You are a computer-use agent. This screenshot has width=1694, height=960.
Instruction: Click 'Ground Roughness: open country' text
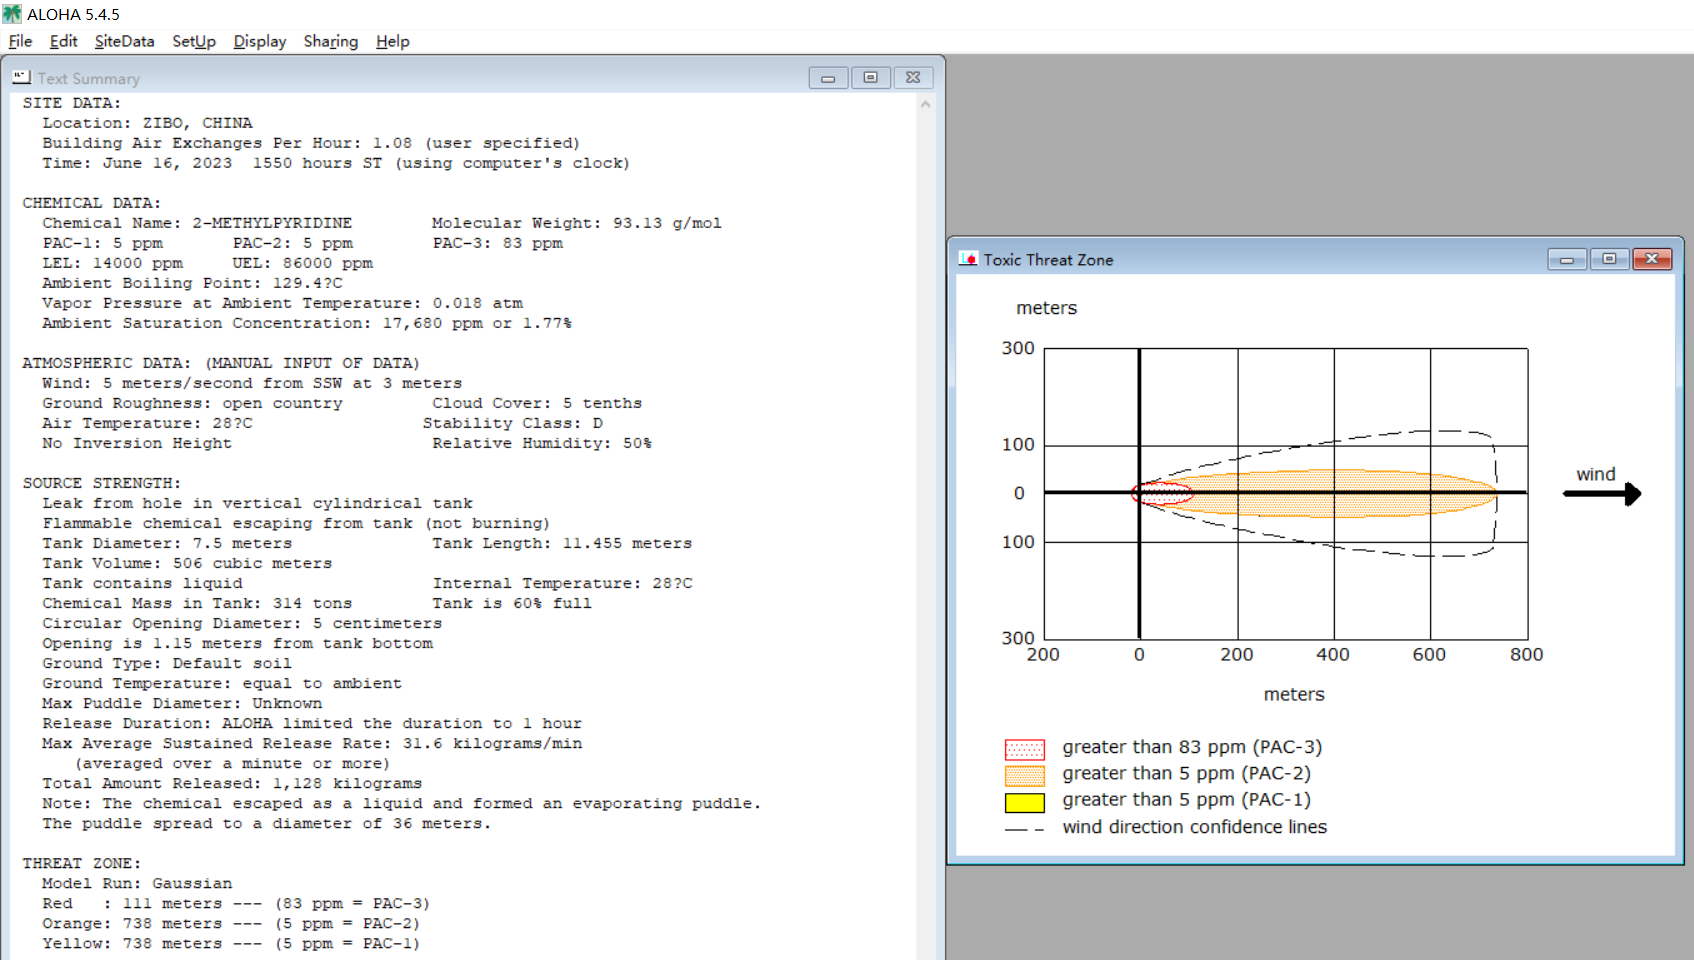(192, 403)
